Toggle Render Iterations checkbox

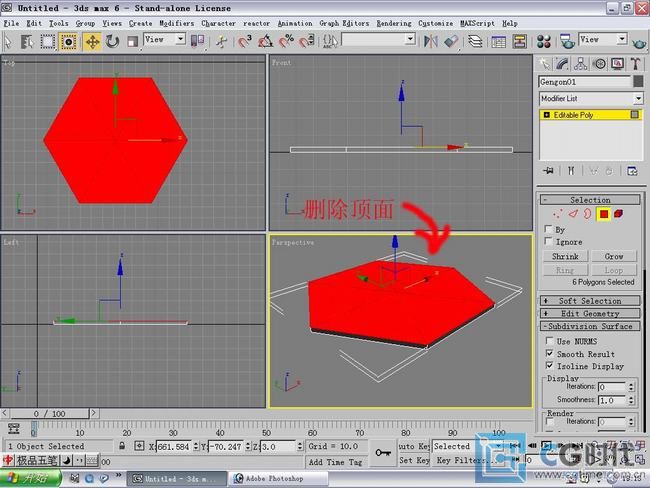tap(550, 422)
